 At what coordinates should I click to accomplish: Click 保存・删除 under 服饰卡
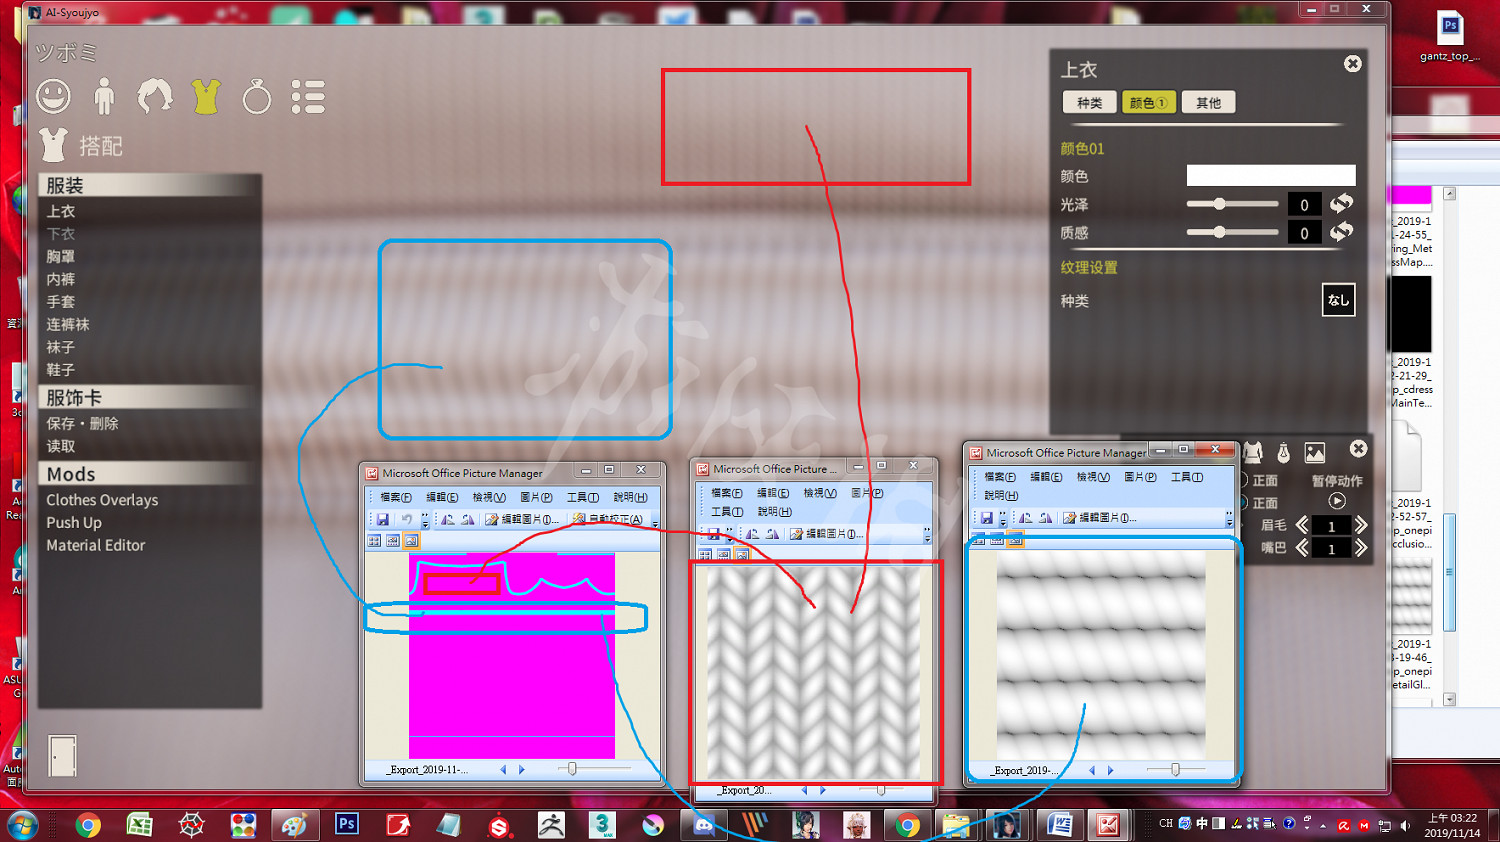[82, 424]
